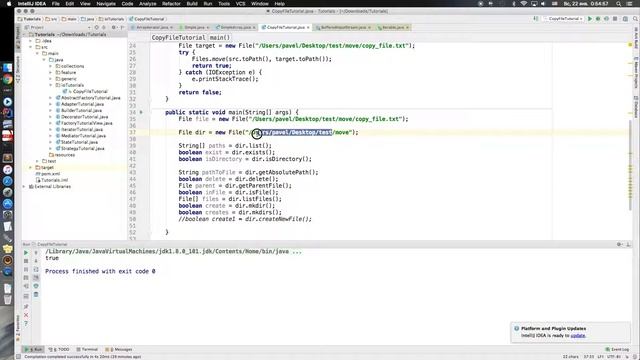This screenshot has height=360, width=640.
Task: Expand the collections package
Action: click(x=51, y=66)
